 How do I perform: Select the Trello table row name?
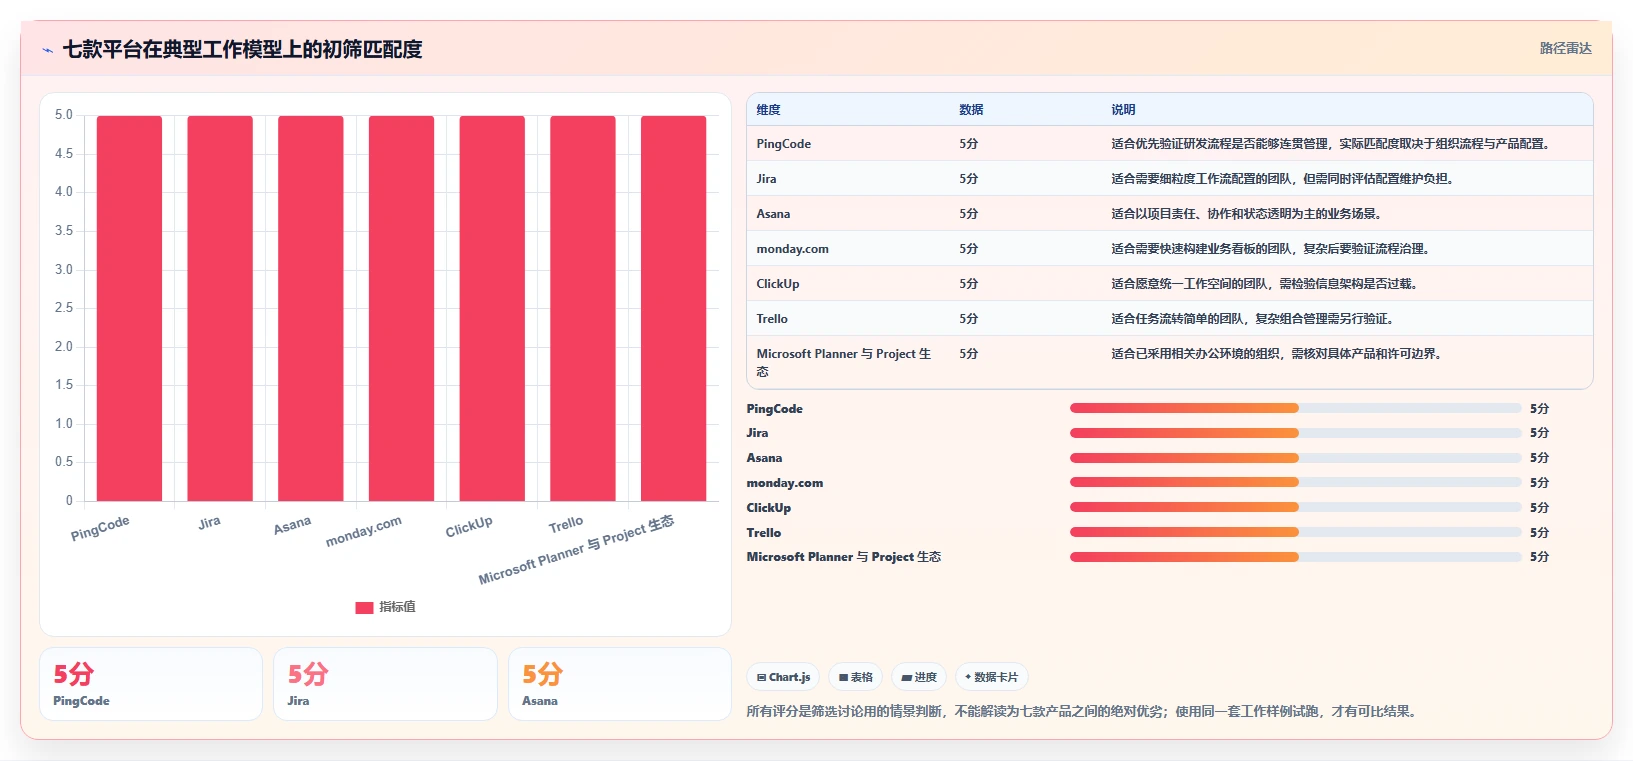coord(772,319)
